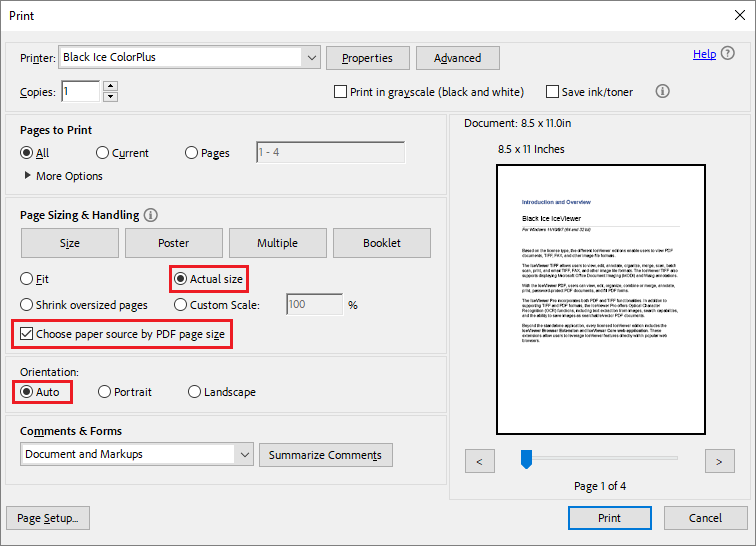Select the Landscape orientation option
The width and height of the screenshot is (756, 546).
(195, 392)
